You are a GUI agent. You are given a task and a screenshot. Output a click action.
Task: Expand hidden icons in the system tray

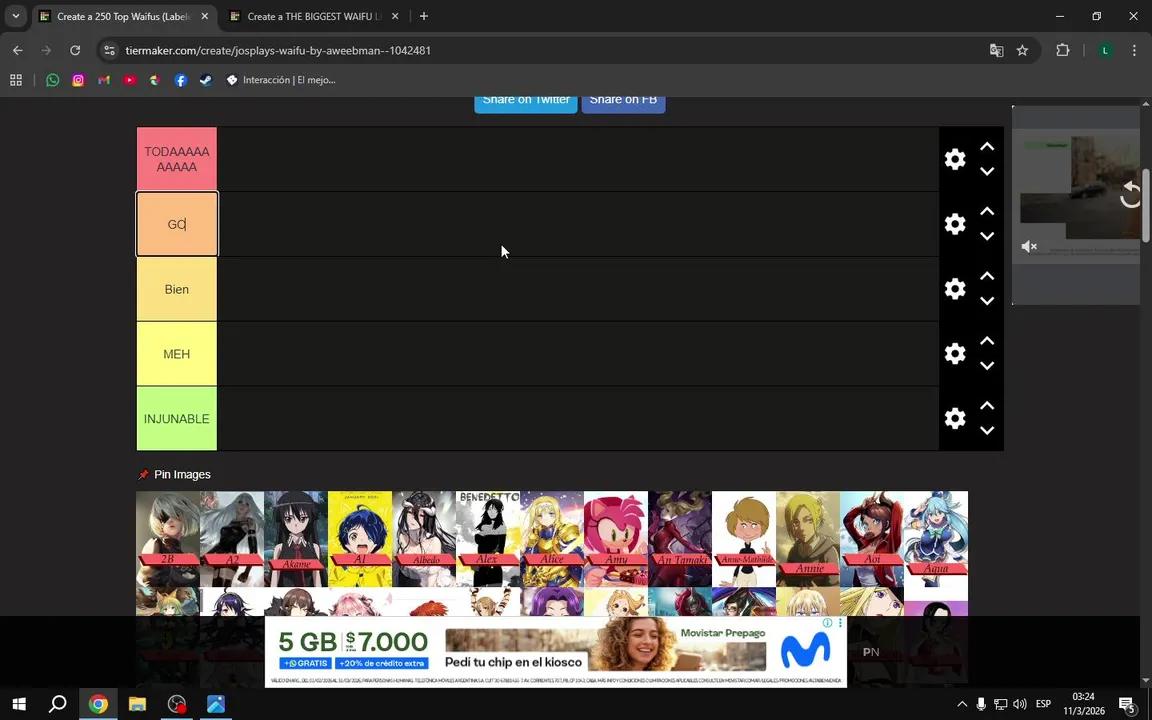pyautogui.click(x=962, y=704)
